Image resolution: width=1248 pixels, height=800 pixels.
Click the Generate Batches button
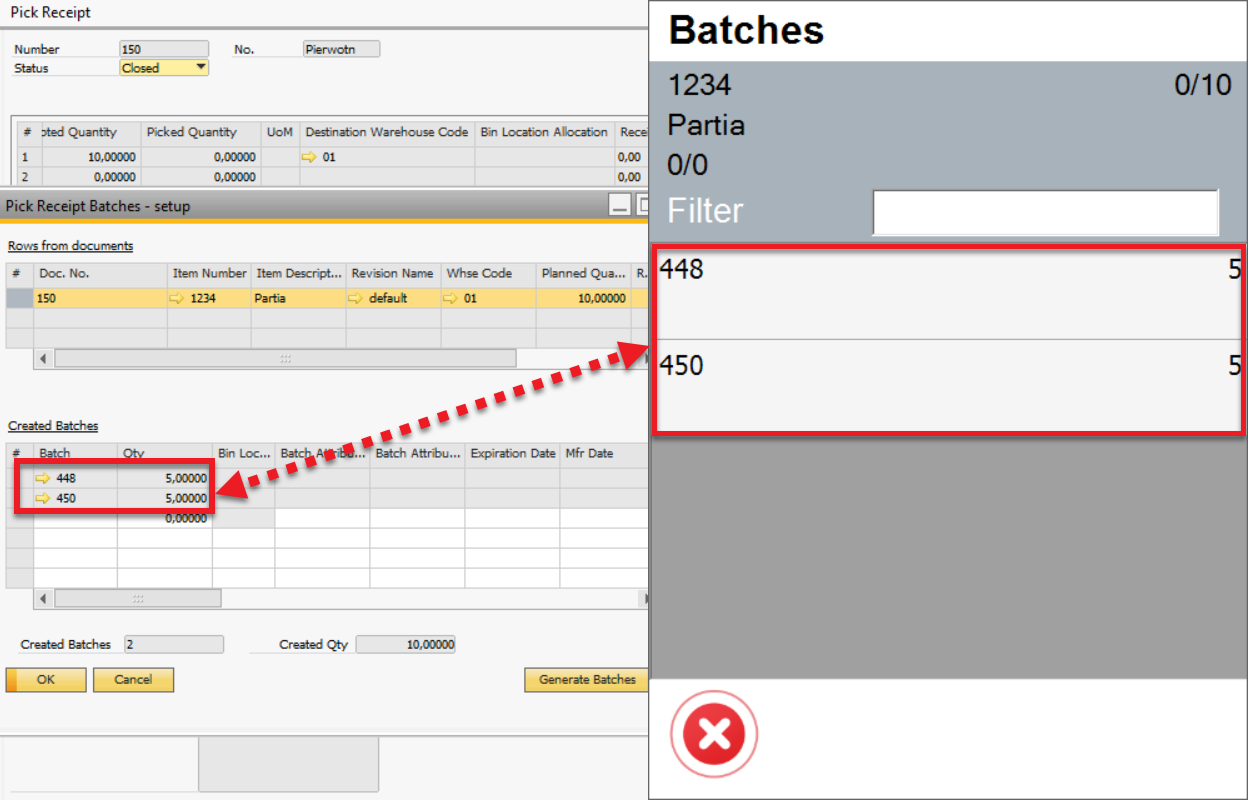click(x=587, y=680)
